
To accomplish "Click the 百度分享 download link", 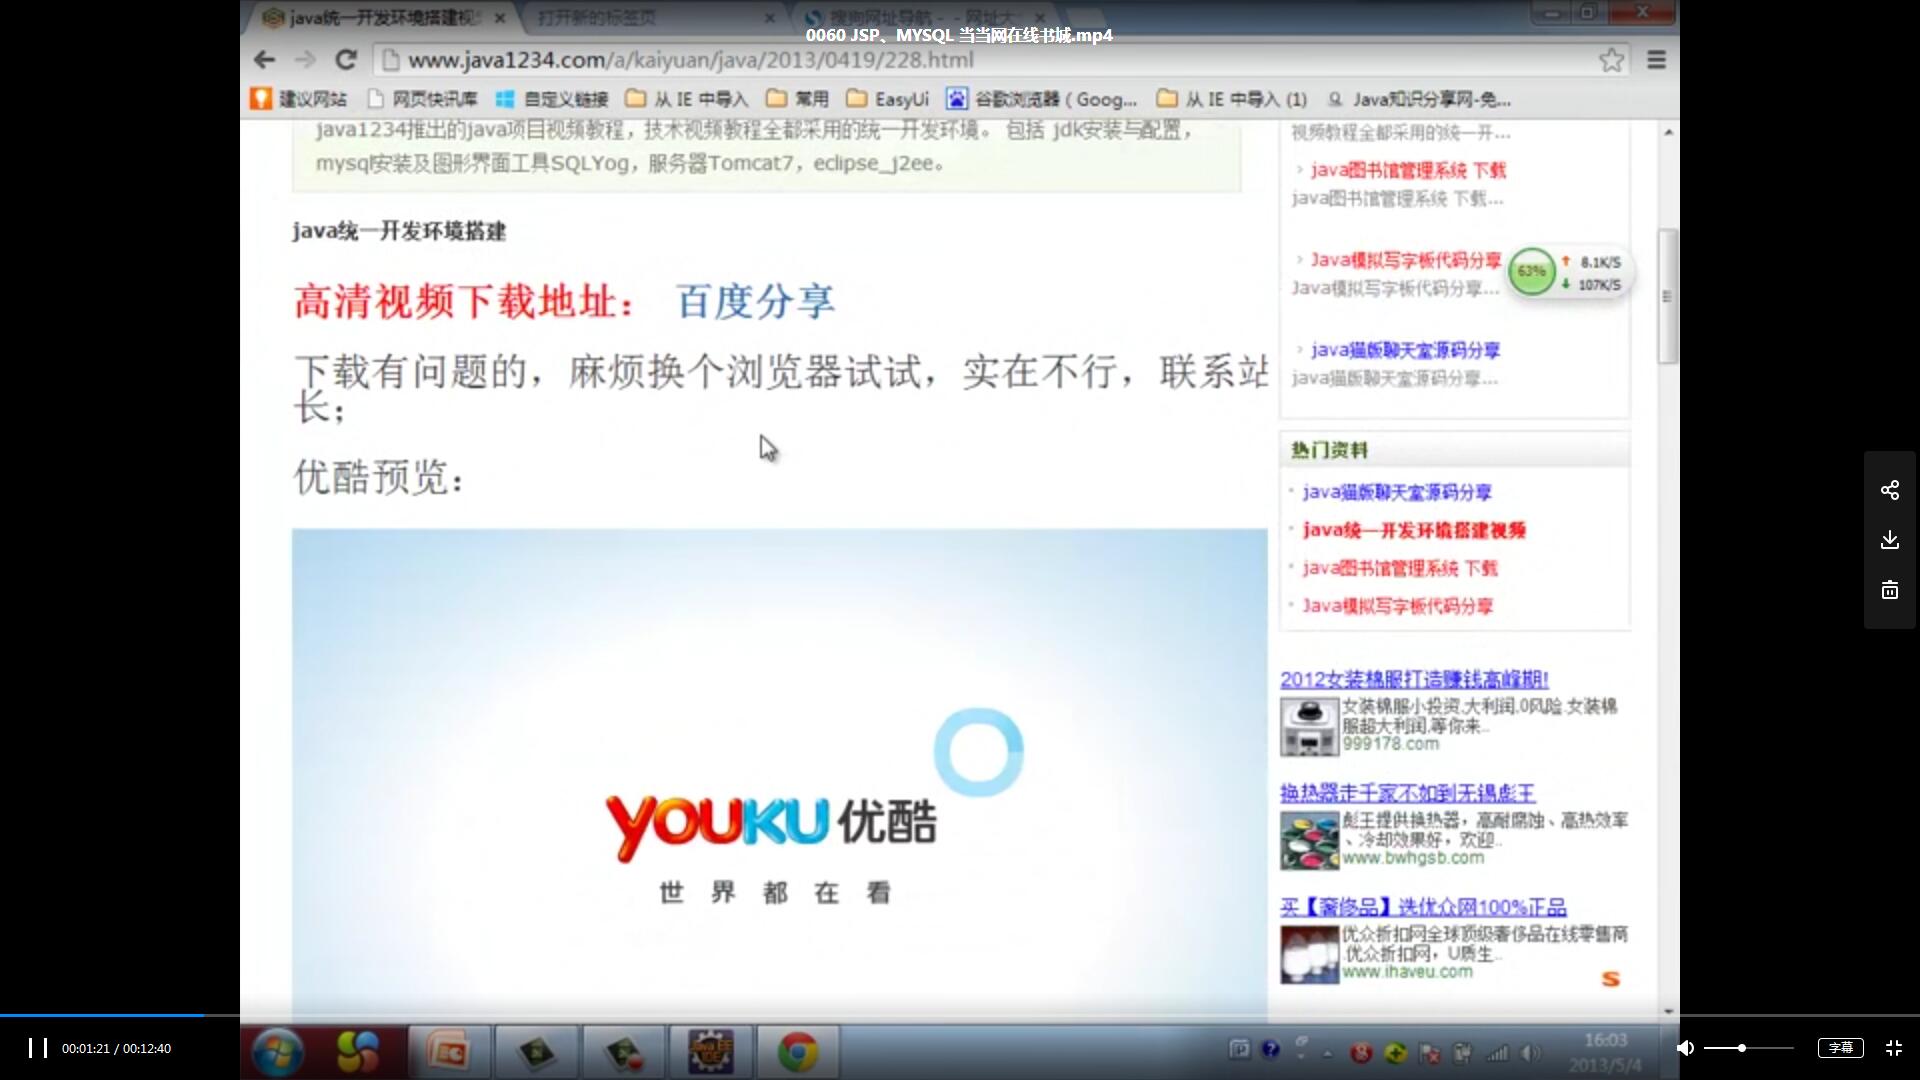I will (x=755, y=301).
